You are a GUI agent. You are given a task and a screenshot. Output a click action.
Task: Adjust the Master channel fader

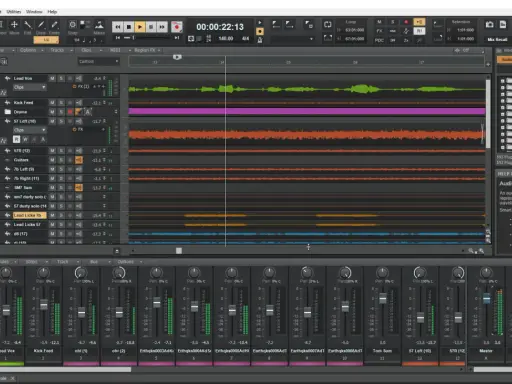click(486, 298)
